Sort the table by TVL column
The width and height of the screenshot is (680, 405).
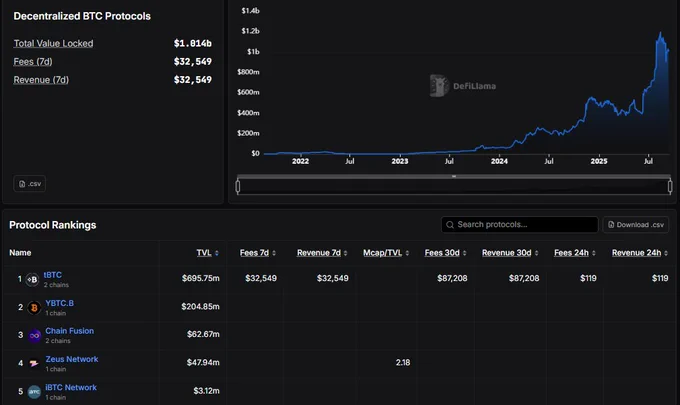(x=207, y=253)
